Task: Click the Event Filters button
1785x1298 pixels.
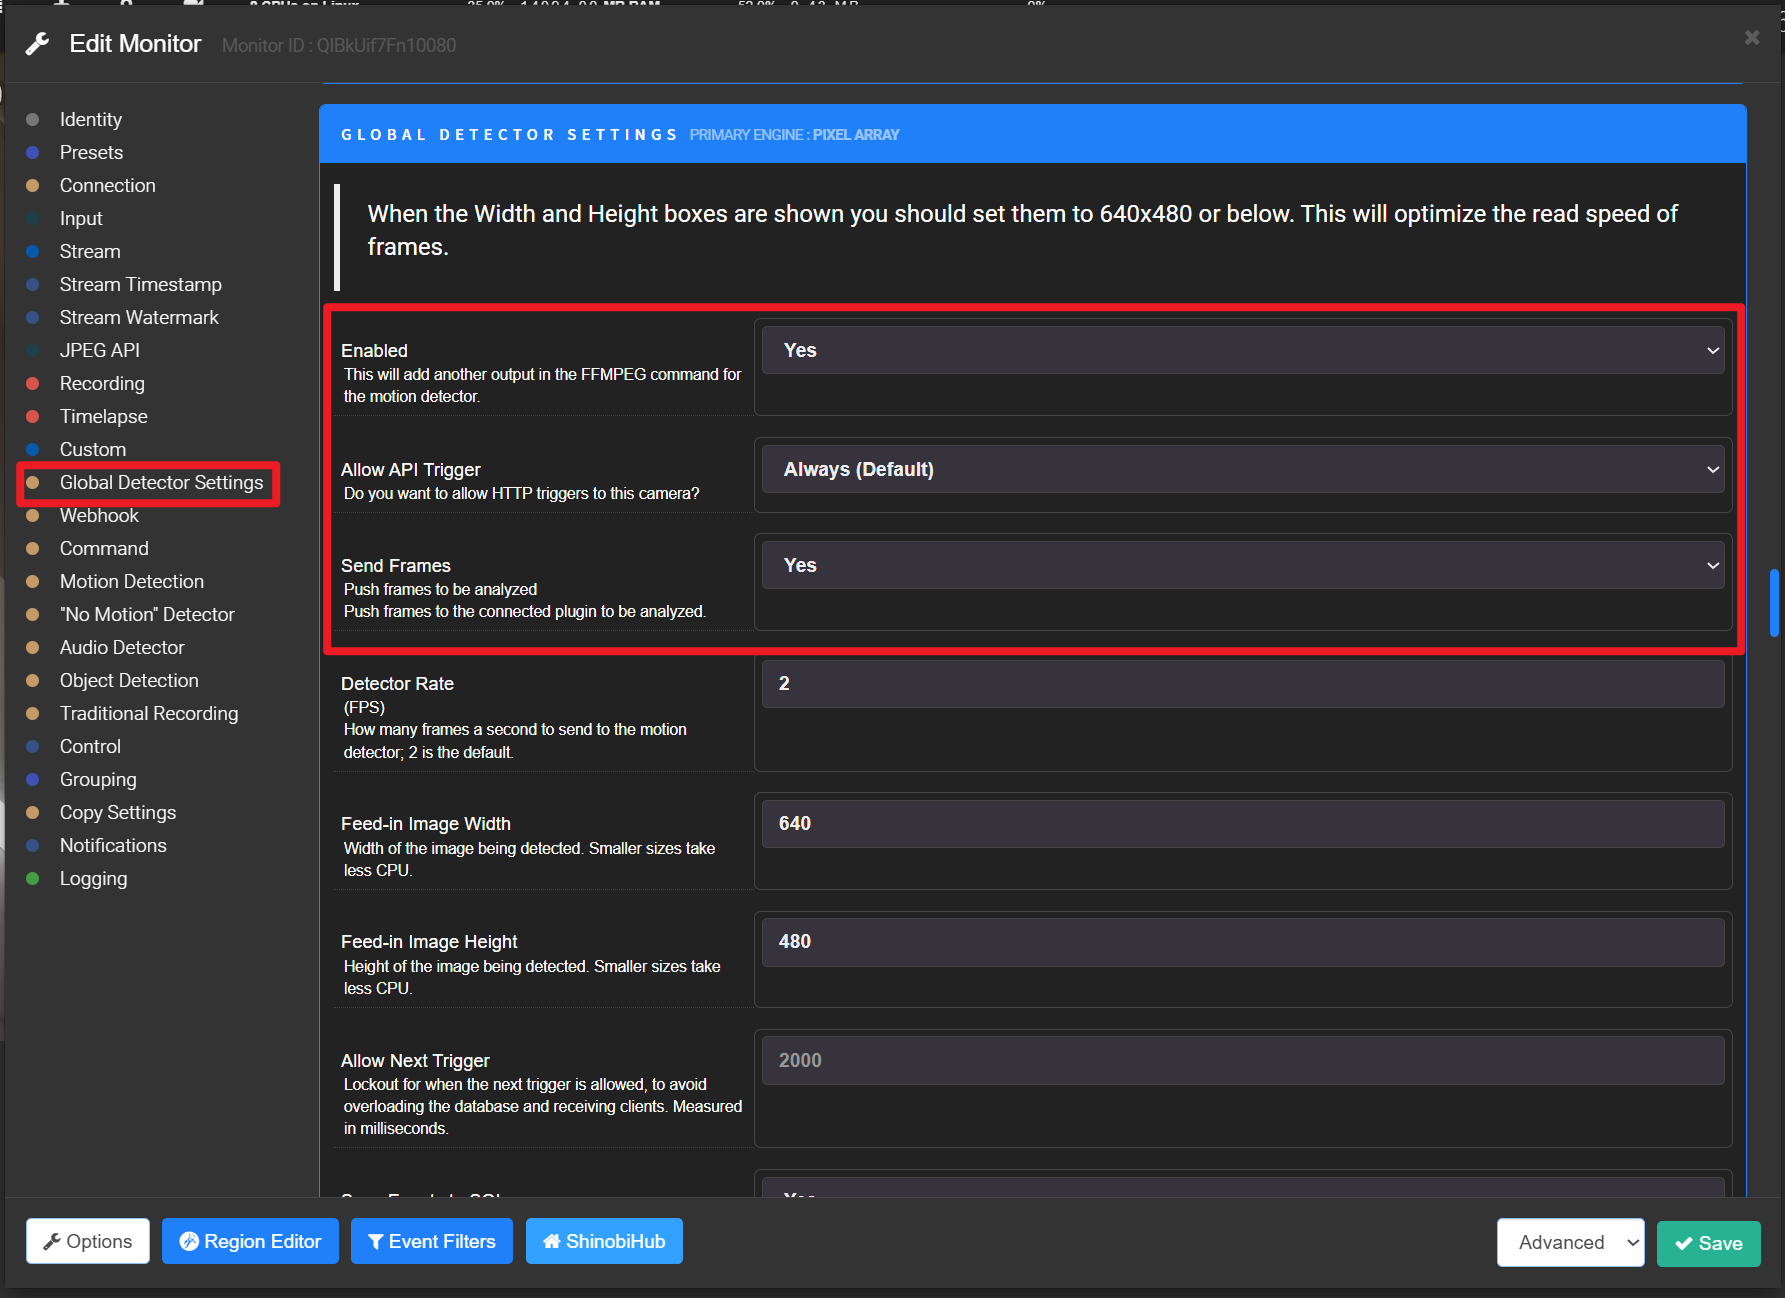Action: pos(432,1241)
